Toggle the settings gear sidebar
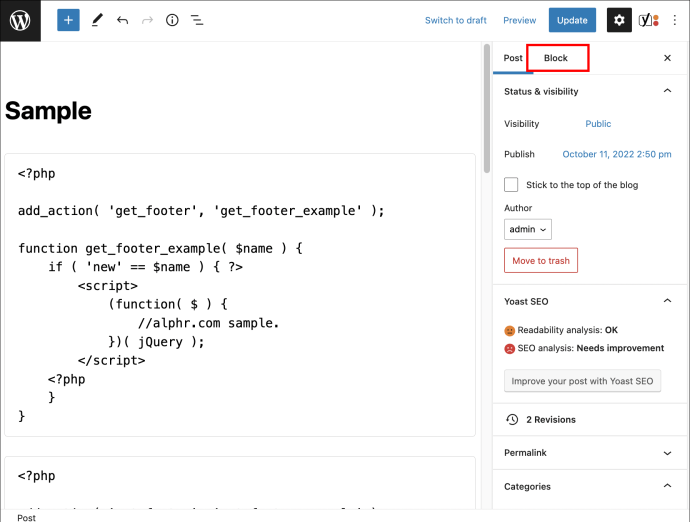The image size is (690, 522). click(x=619, y=20)
